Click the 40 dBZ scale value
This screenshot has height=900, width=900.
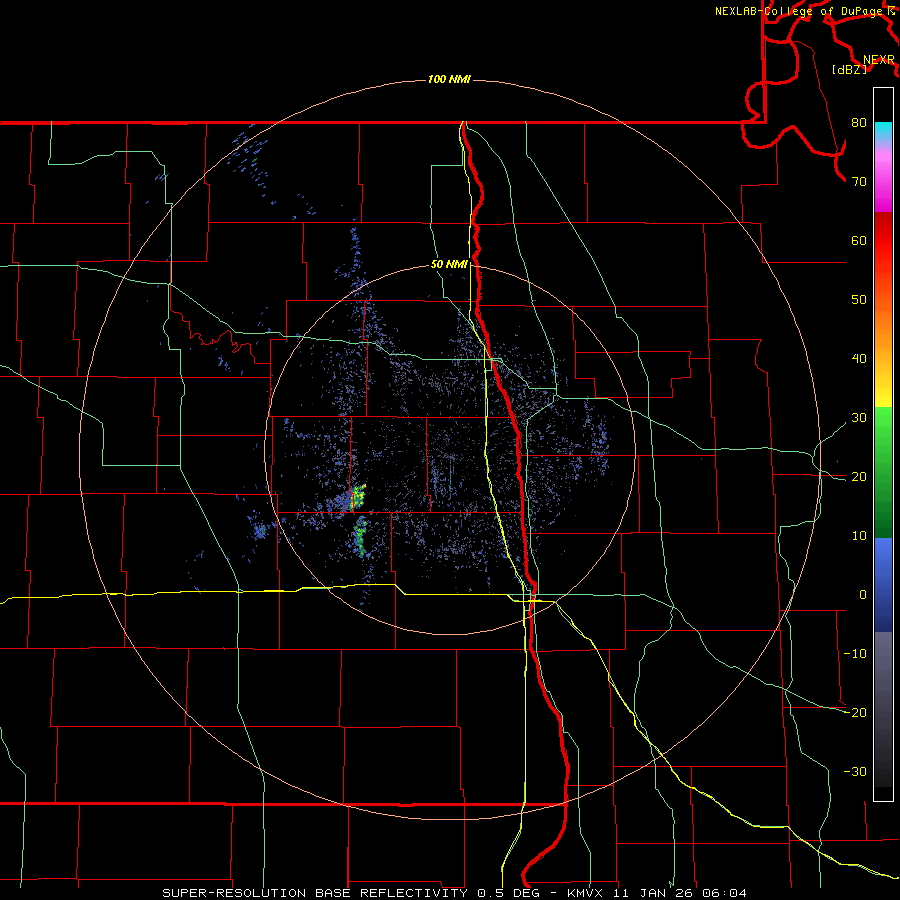[x=859, y=359]
